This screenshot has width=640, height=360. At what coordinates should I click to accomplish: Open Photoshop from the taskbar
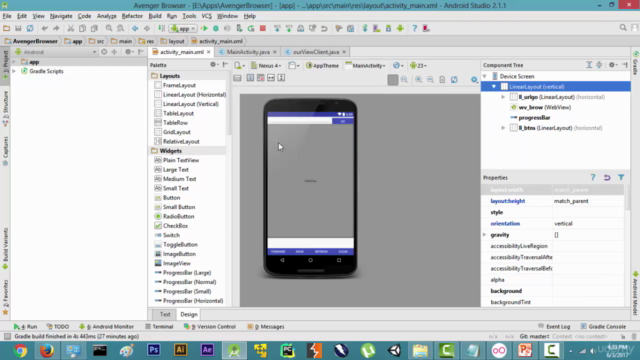point(154,350)
